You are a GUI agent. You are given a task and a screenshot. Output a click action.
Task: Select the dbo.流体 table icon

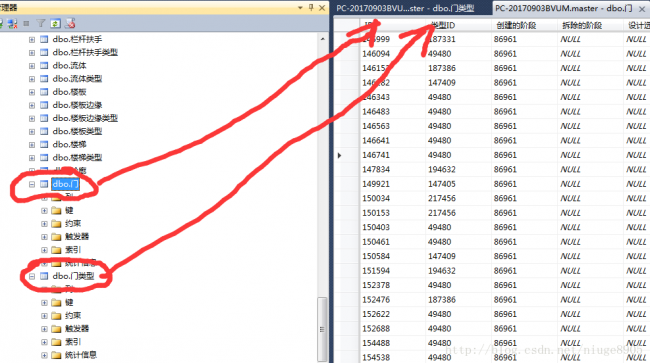[44, 65]
